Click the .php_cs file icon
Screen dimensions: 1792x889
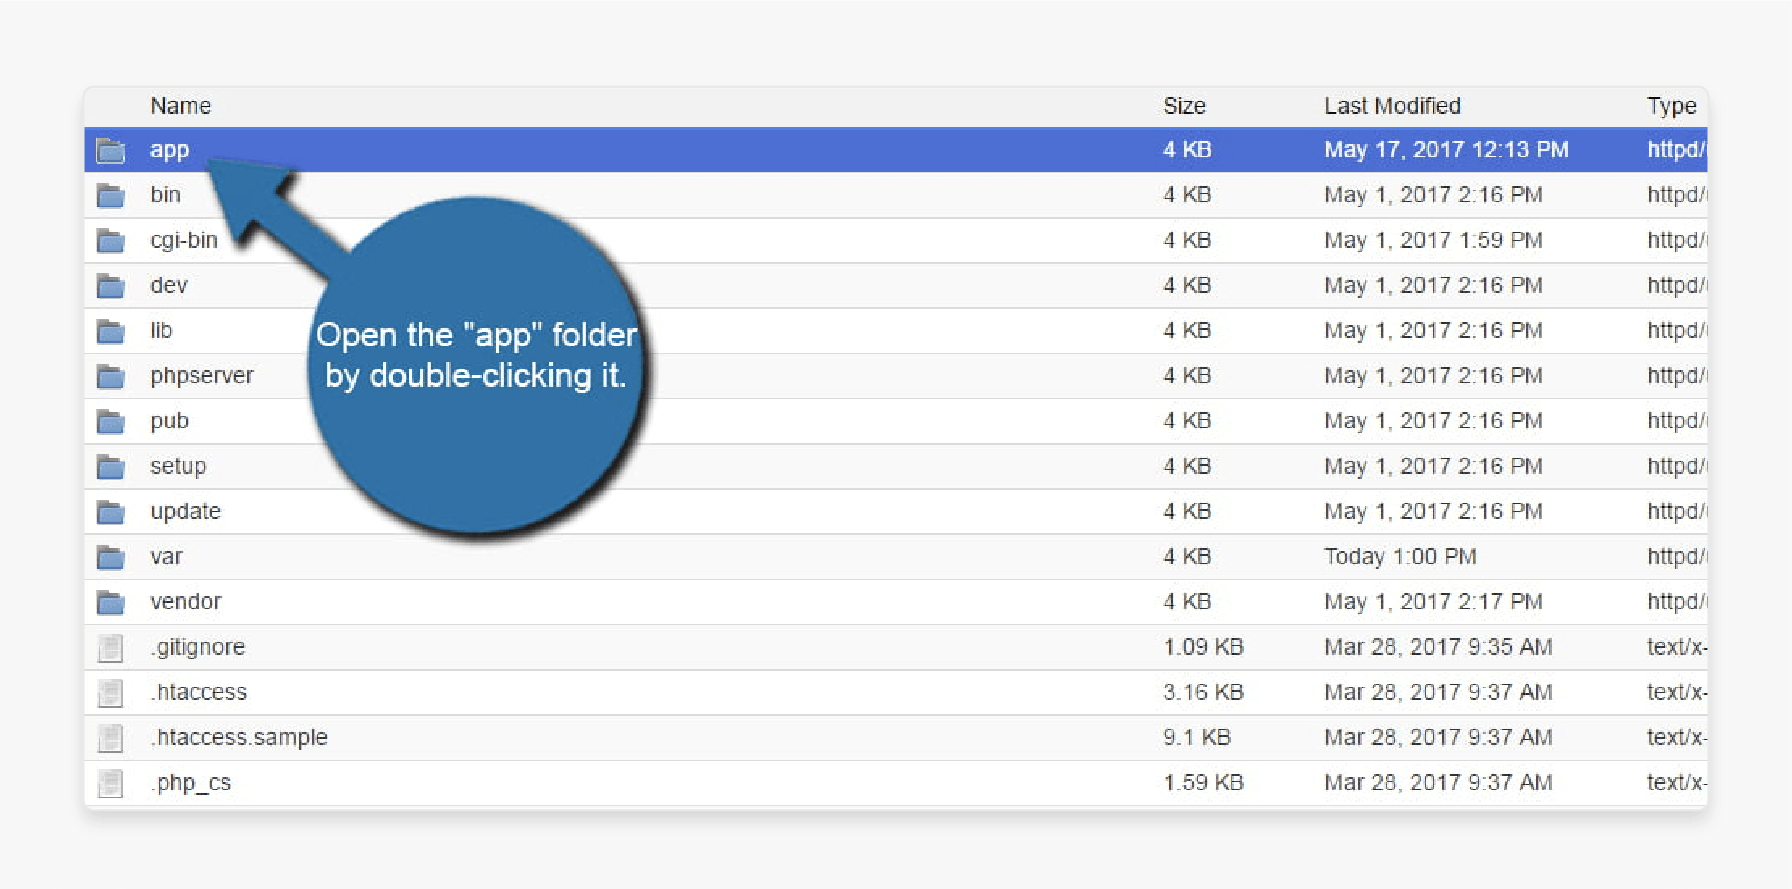click(x=110, y=783)
